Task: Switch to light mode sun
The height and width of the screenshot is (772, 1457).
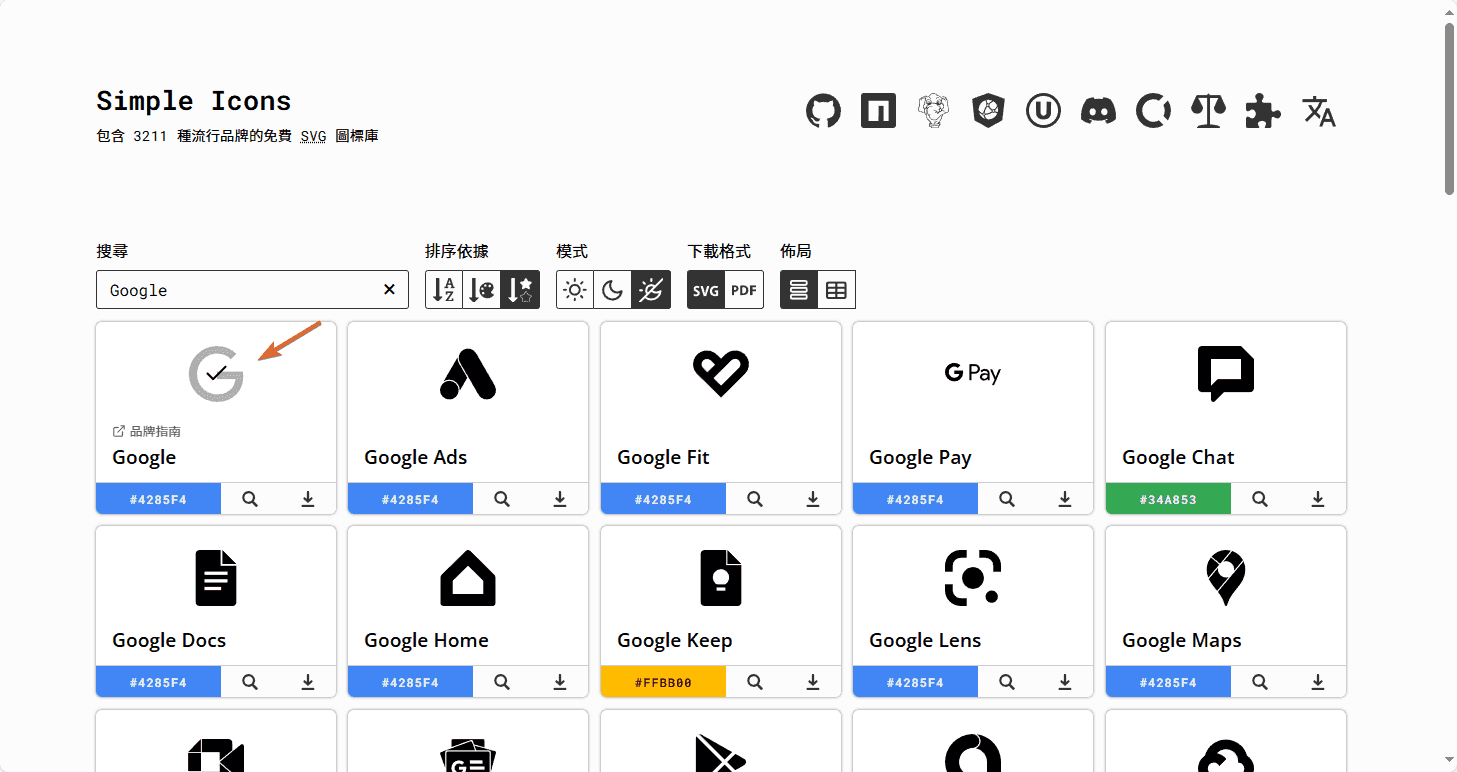Action: [x=575, y=290]
